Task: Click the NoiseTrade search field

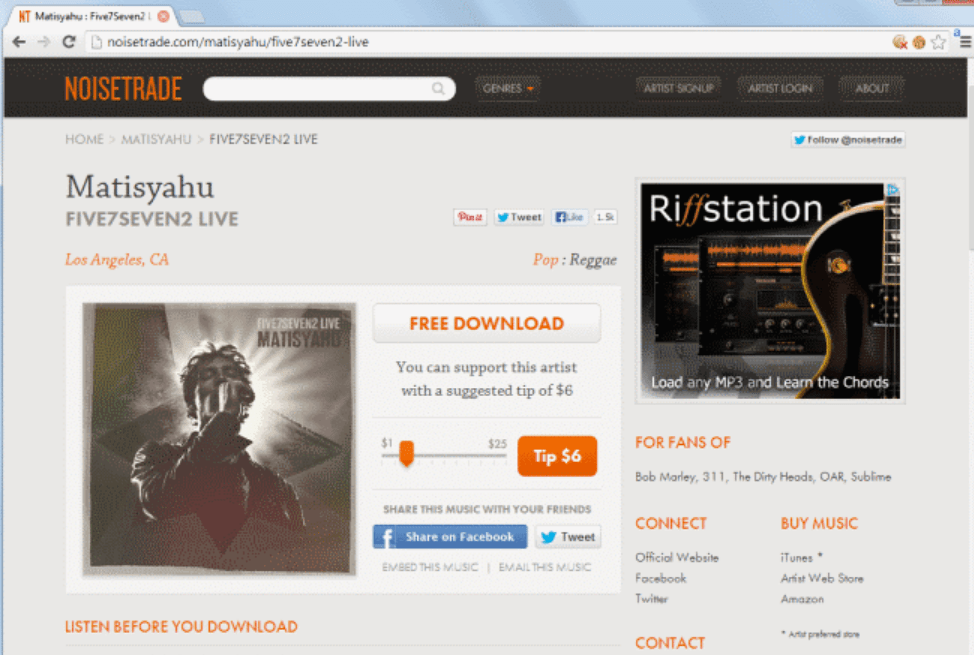Action: (318, 89)
